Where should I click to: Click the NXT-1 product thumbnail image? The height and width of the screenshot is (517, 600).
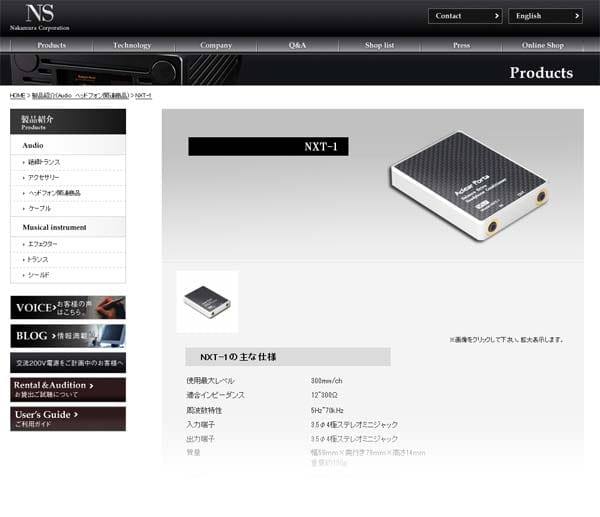pos(207,302)
